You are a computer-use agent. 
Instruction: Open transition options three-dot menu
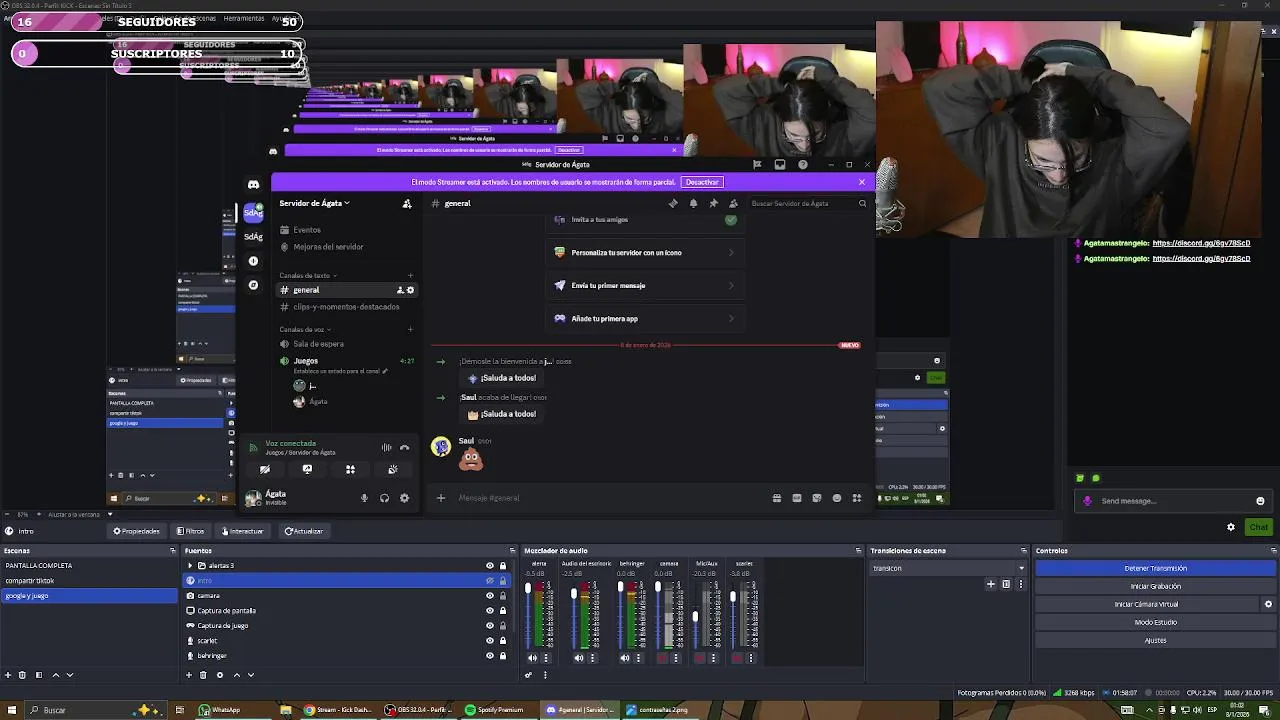coord(1020,584)
